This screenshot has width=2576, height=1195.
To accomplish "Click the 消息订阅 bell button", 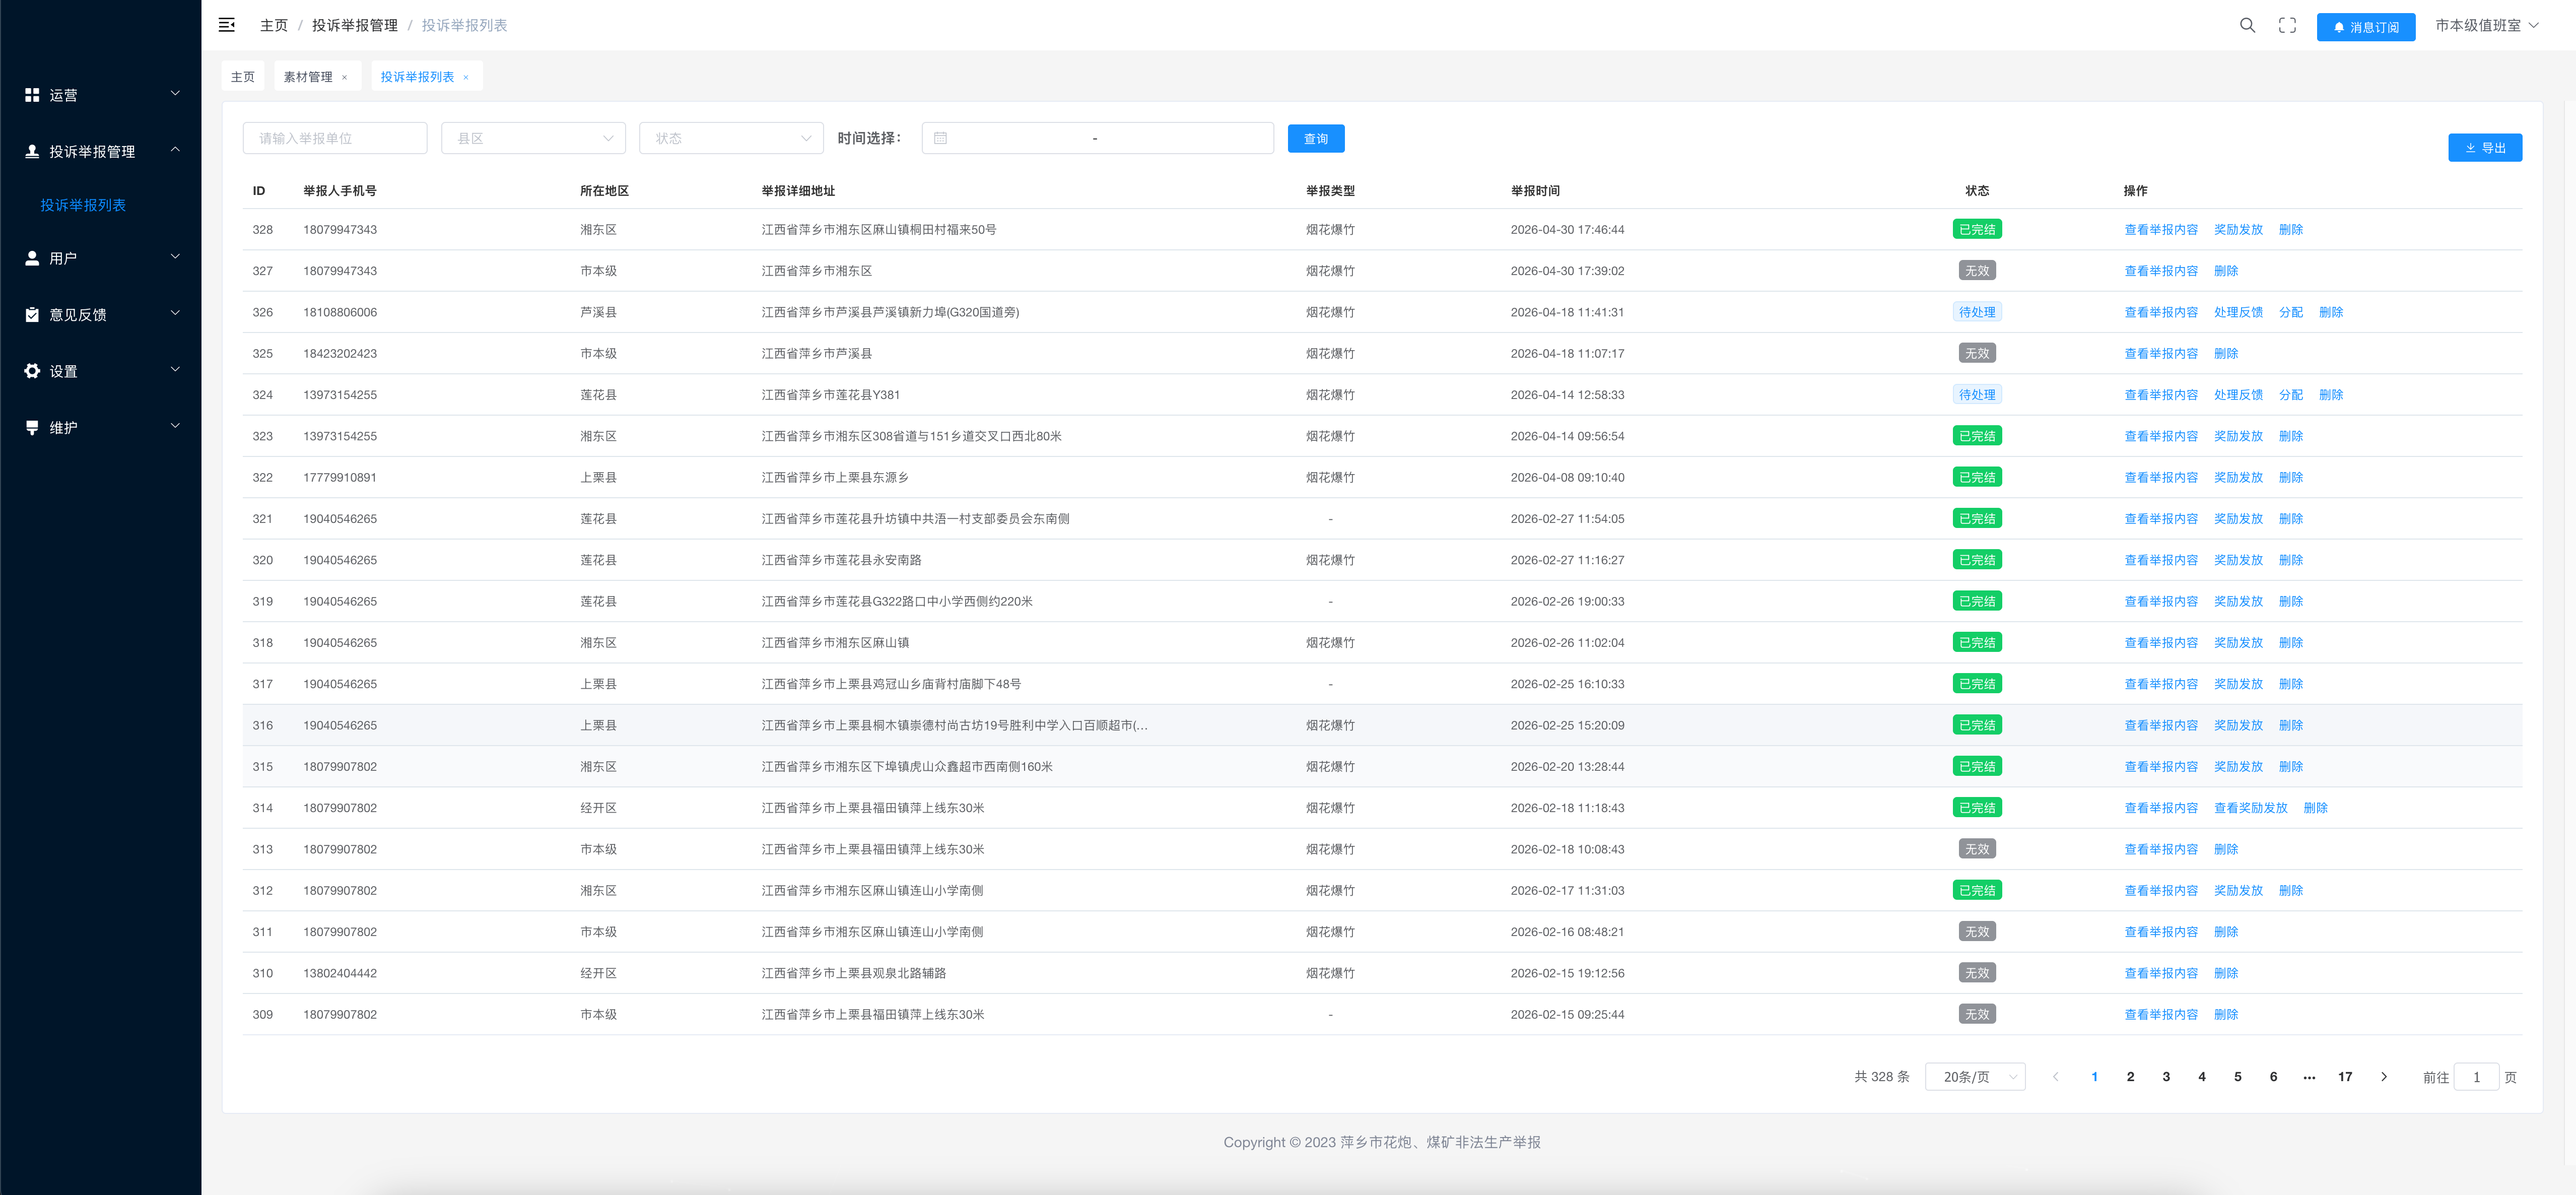I will tap(2366, 27).
